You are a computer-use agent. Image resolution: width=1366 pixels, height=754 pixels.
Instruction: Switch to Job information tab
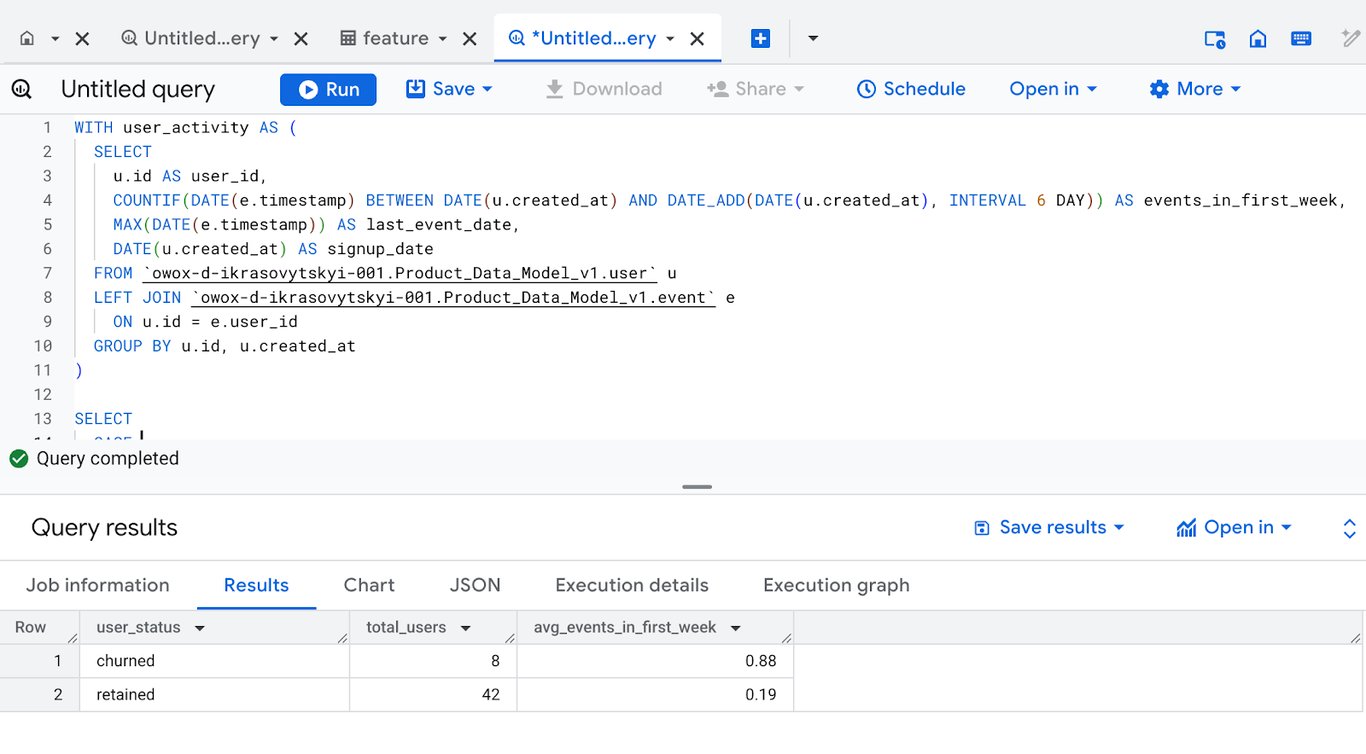[x=98, y=586]
